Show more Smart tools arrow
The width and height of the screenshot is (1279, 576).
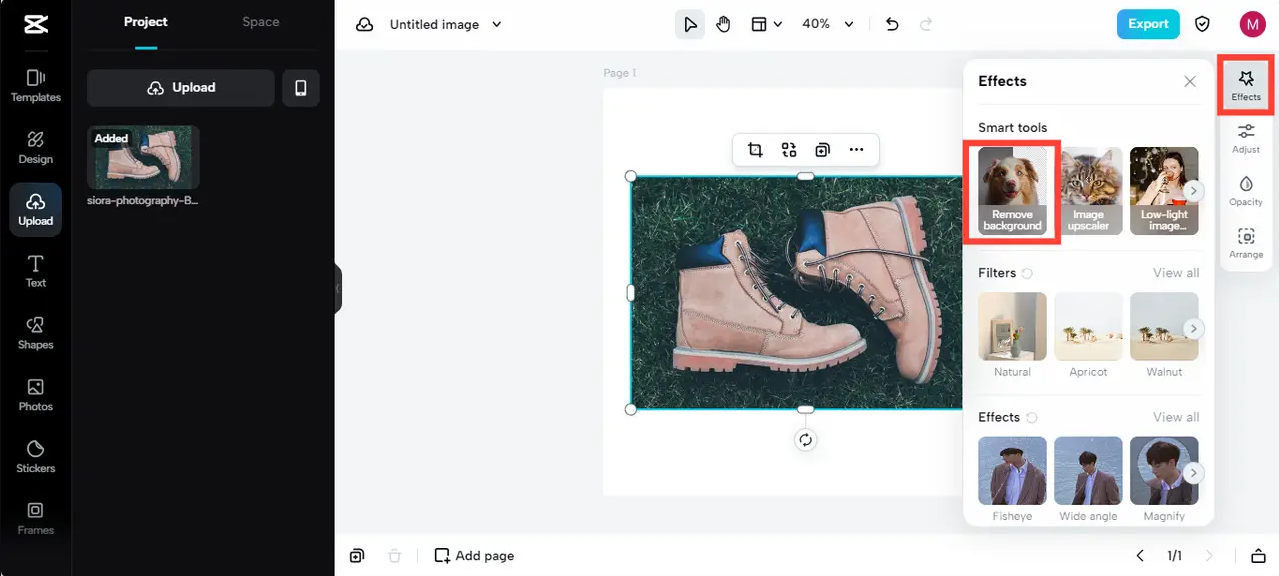[1194, 191]
